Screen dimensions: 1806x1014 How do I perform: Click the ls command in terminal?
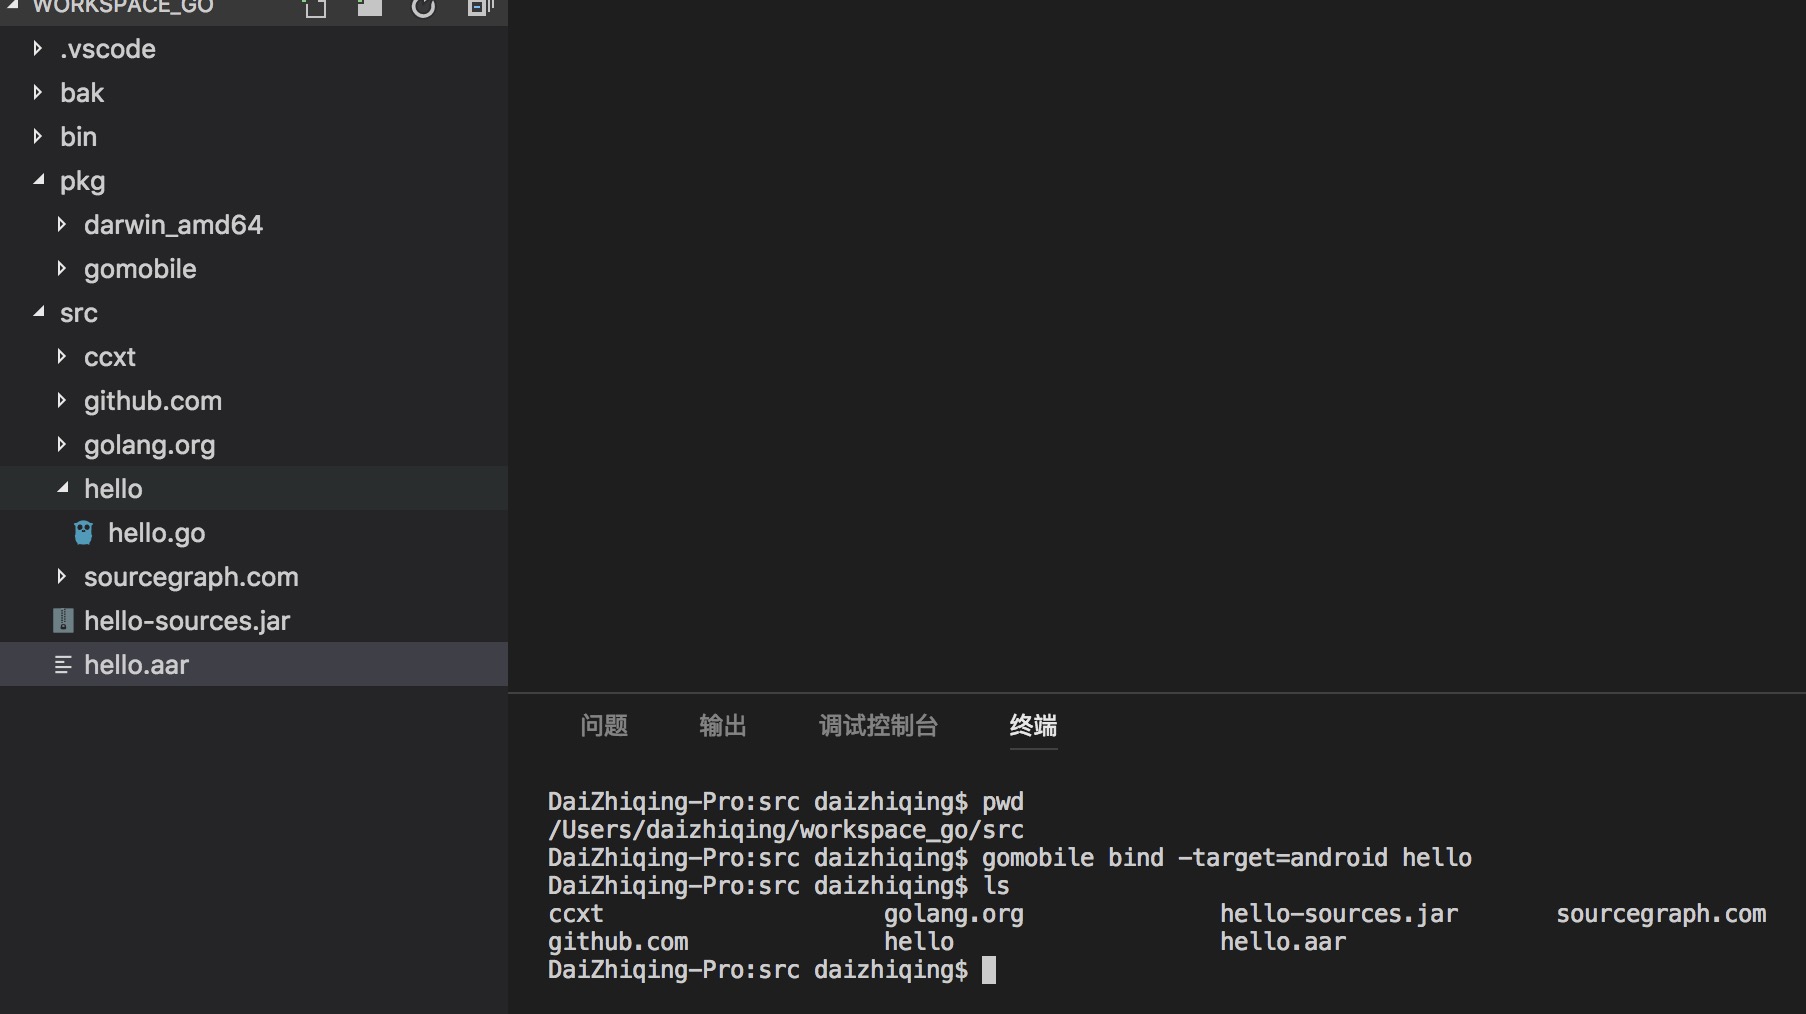pos(996,886)
